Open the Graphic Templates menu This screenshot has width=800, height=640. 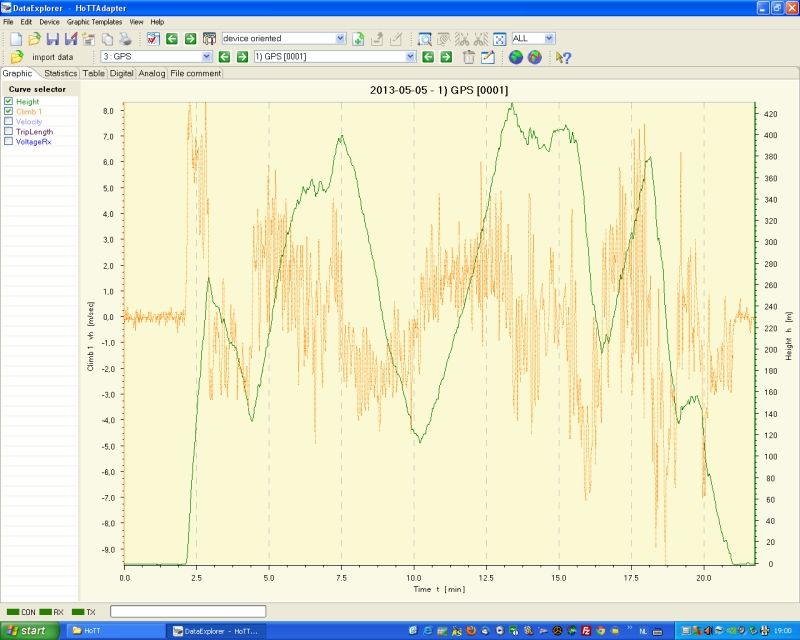click(x=94, y=22)
